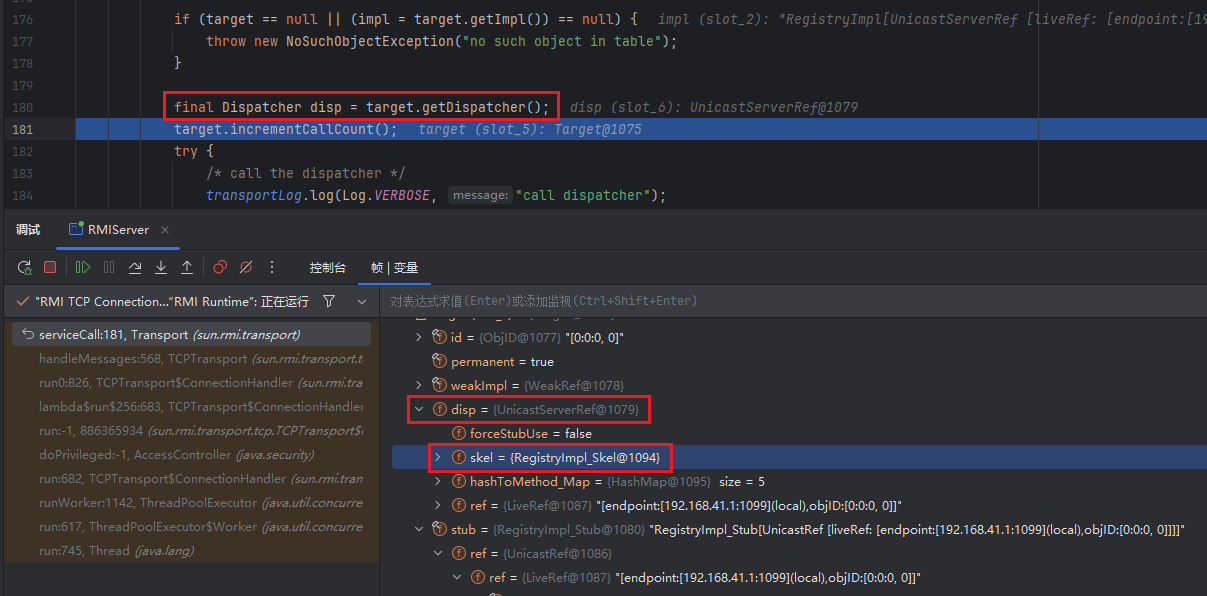Screen dimensions: 1207x596
Task: Click the evaluate expression input field
Action: 790,301
